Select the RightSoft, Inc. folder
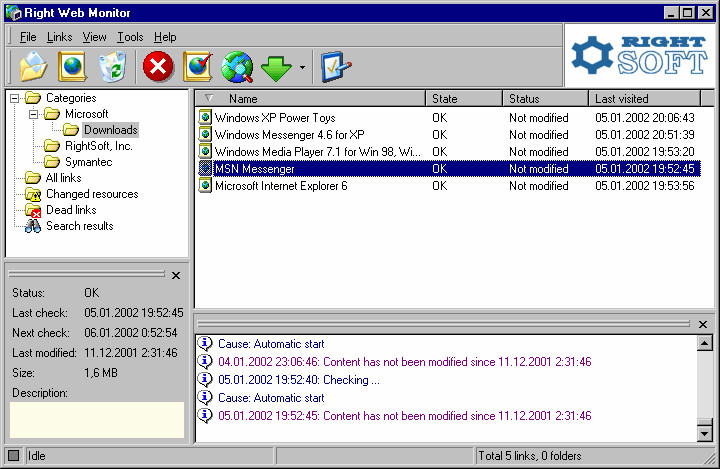Screen dimensions: 720x469 coord(99,146)
